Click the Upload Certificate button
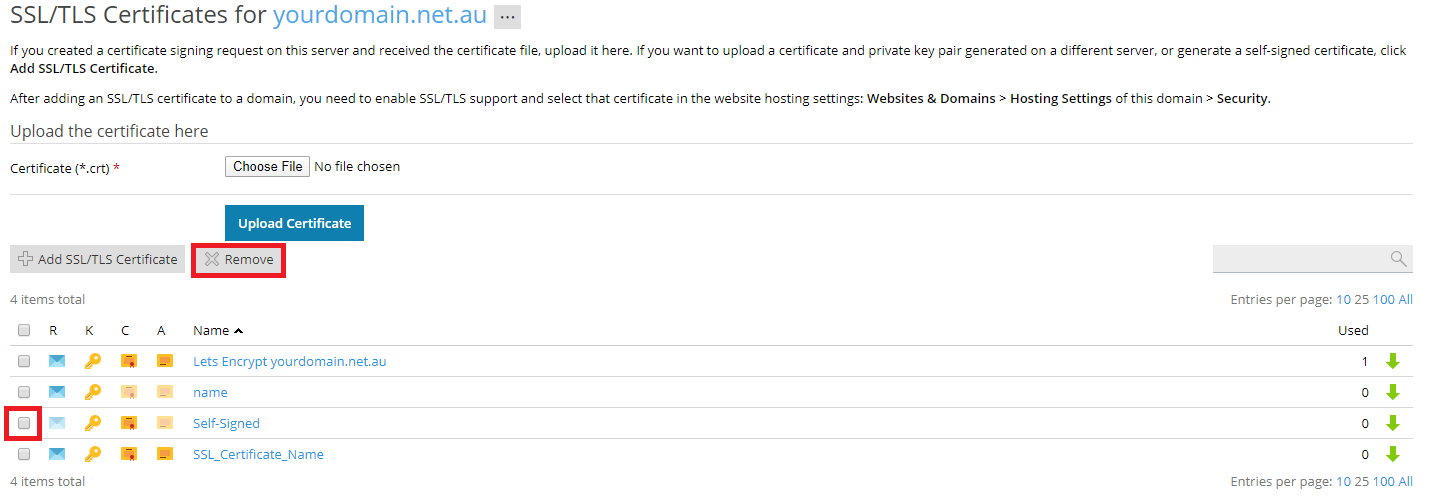The image size is (1431, 499). (294, 223)
